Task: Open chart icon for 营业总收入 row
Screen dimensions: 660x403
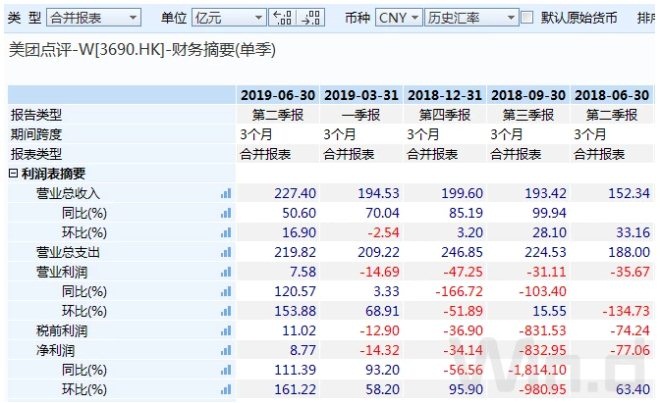Action: pyautogui.click(x=226, y=193)
